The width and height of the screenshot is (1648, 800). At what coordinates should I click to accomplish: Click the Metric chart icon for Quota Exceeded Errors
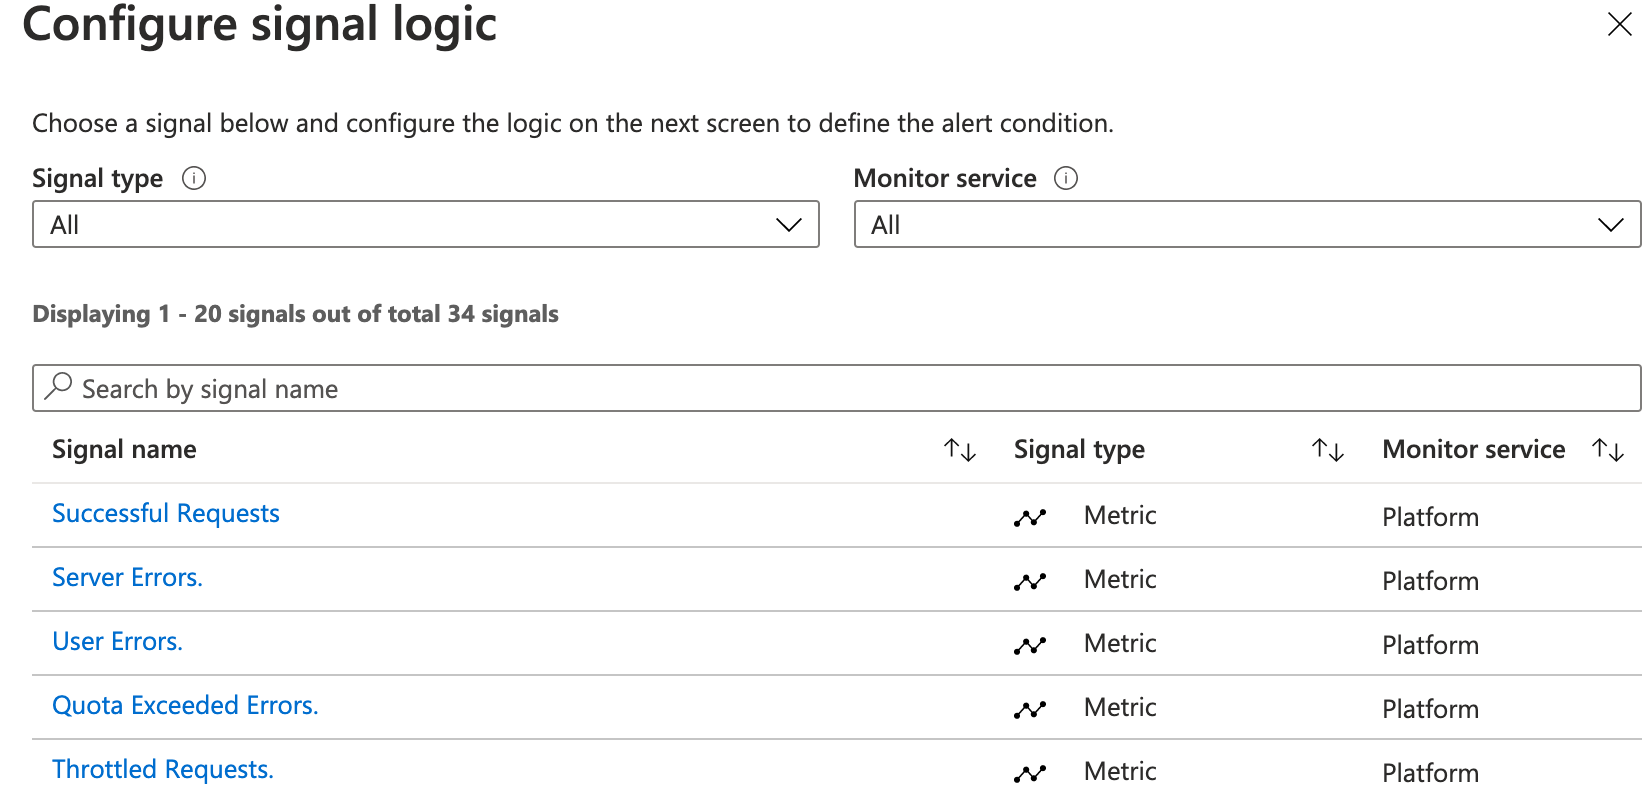(1030, 708)
